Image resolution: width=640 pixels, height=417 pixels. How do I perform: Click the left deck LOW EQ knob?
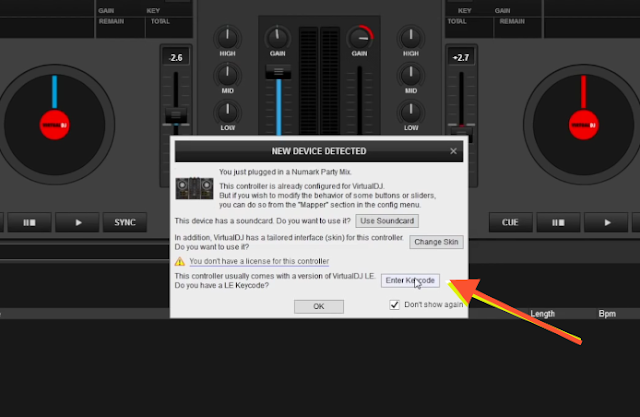click(227, 111)
